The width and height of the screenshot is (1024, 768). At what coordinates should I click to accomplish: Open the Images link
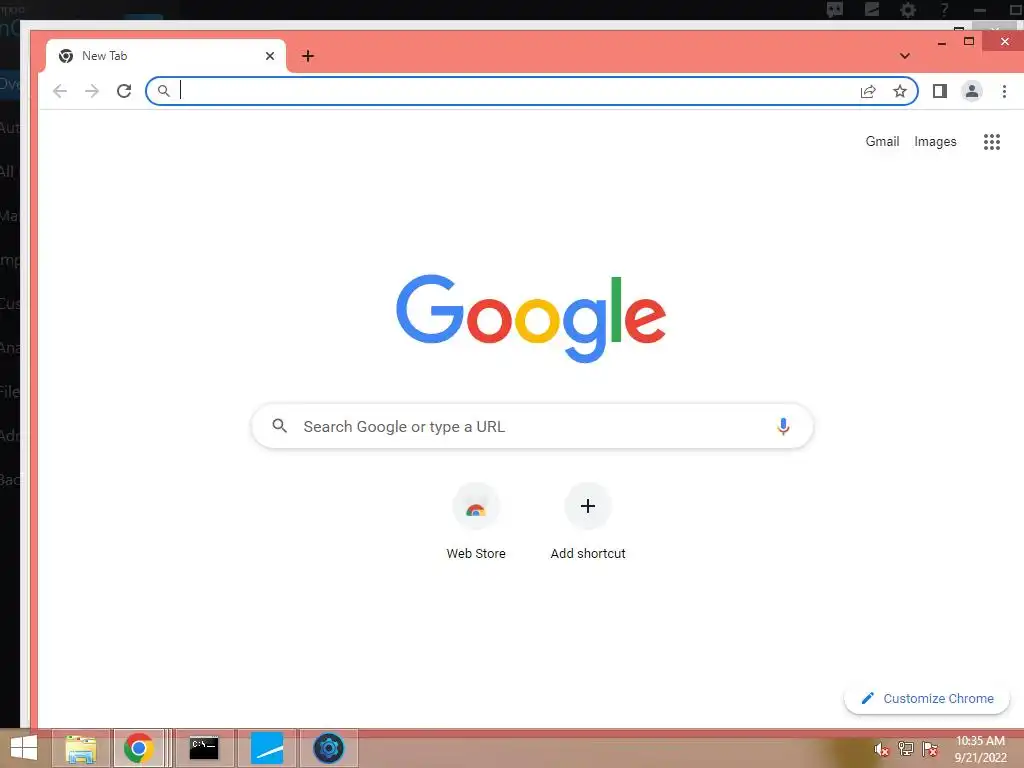[x=935, y=142]
